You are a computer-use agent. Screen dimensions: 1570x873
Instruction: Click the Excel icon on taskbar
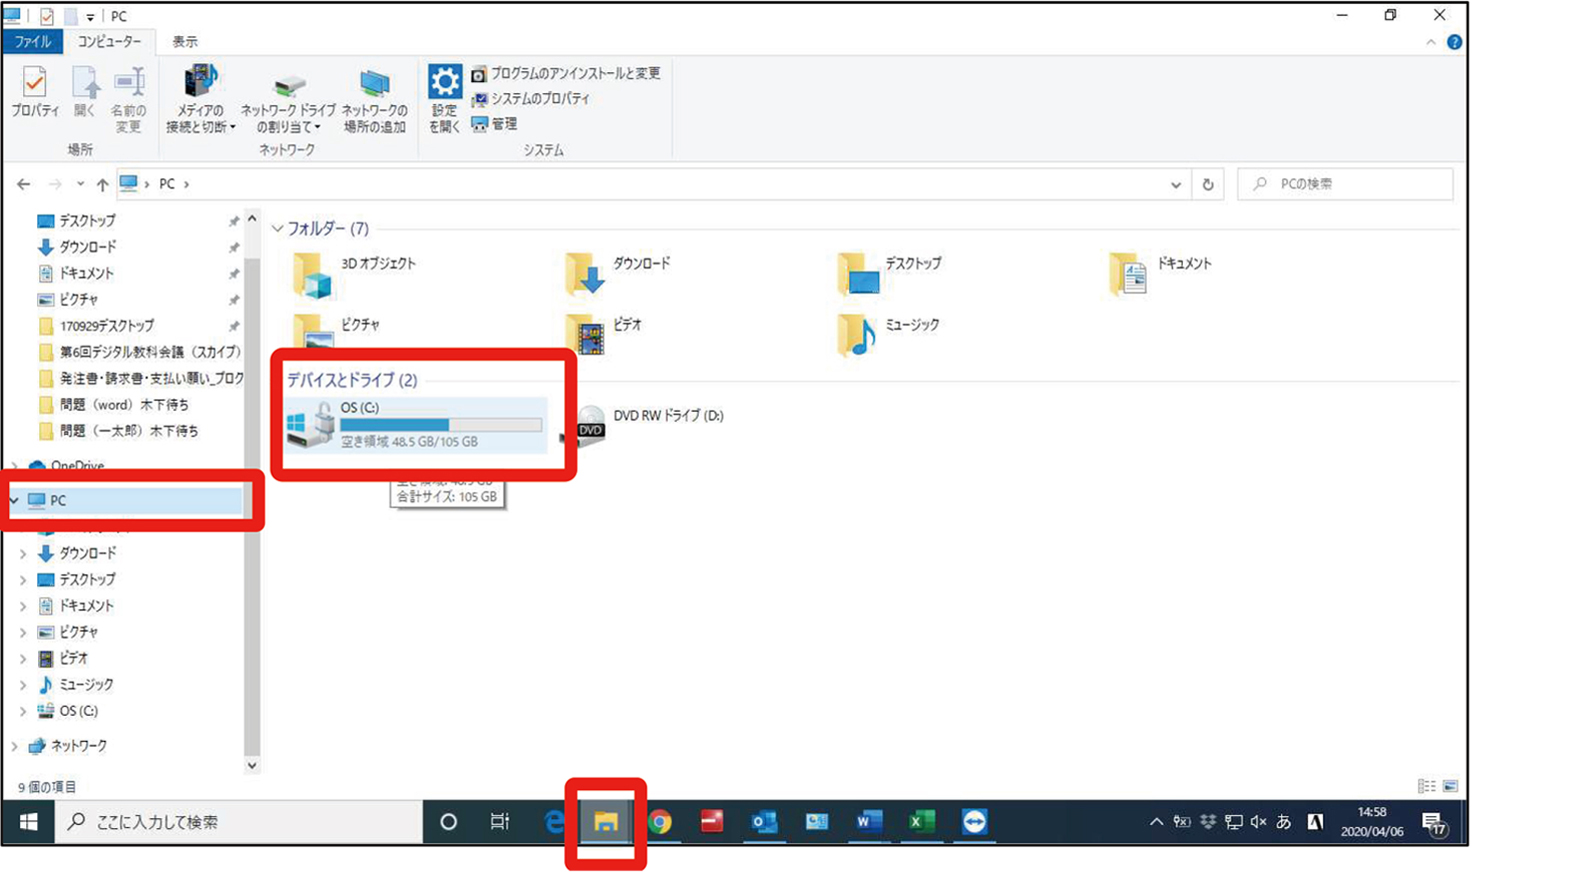[920, 822]
